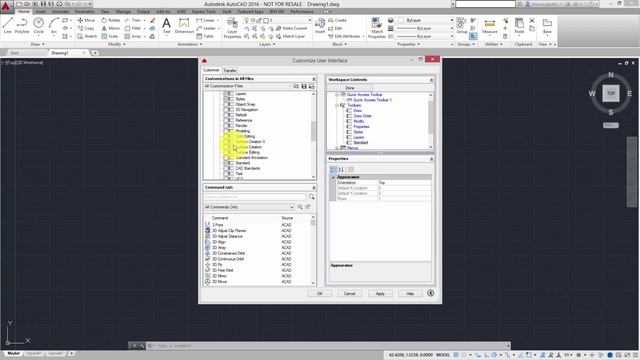Click Make Current layer button

(291, 28)
